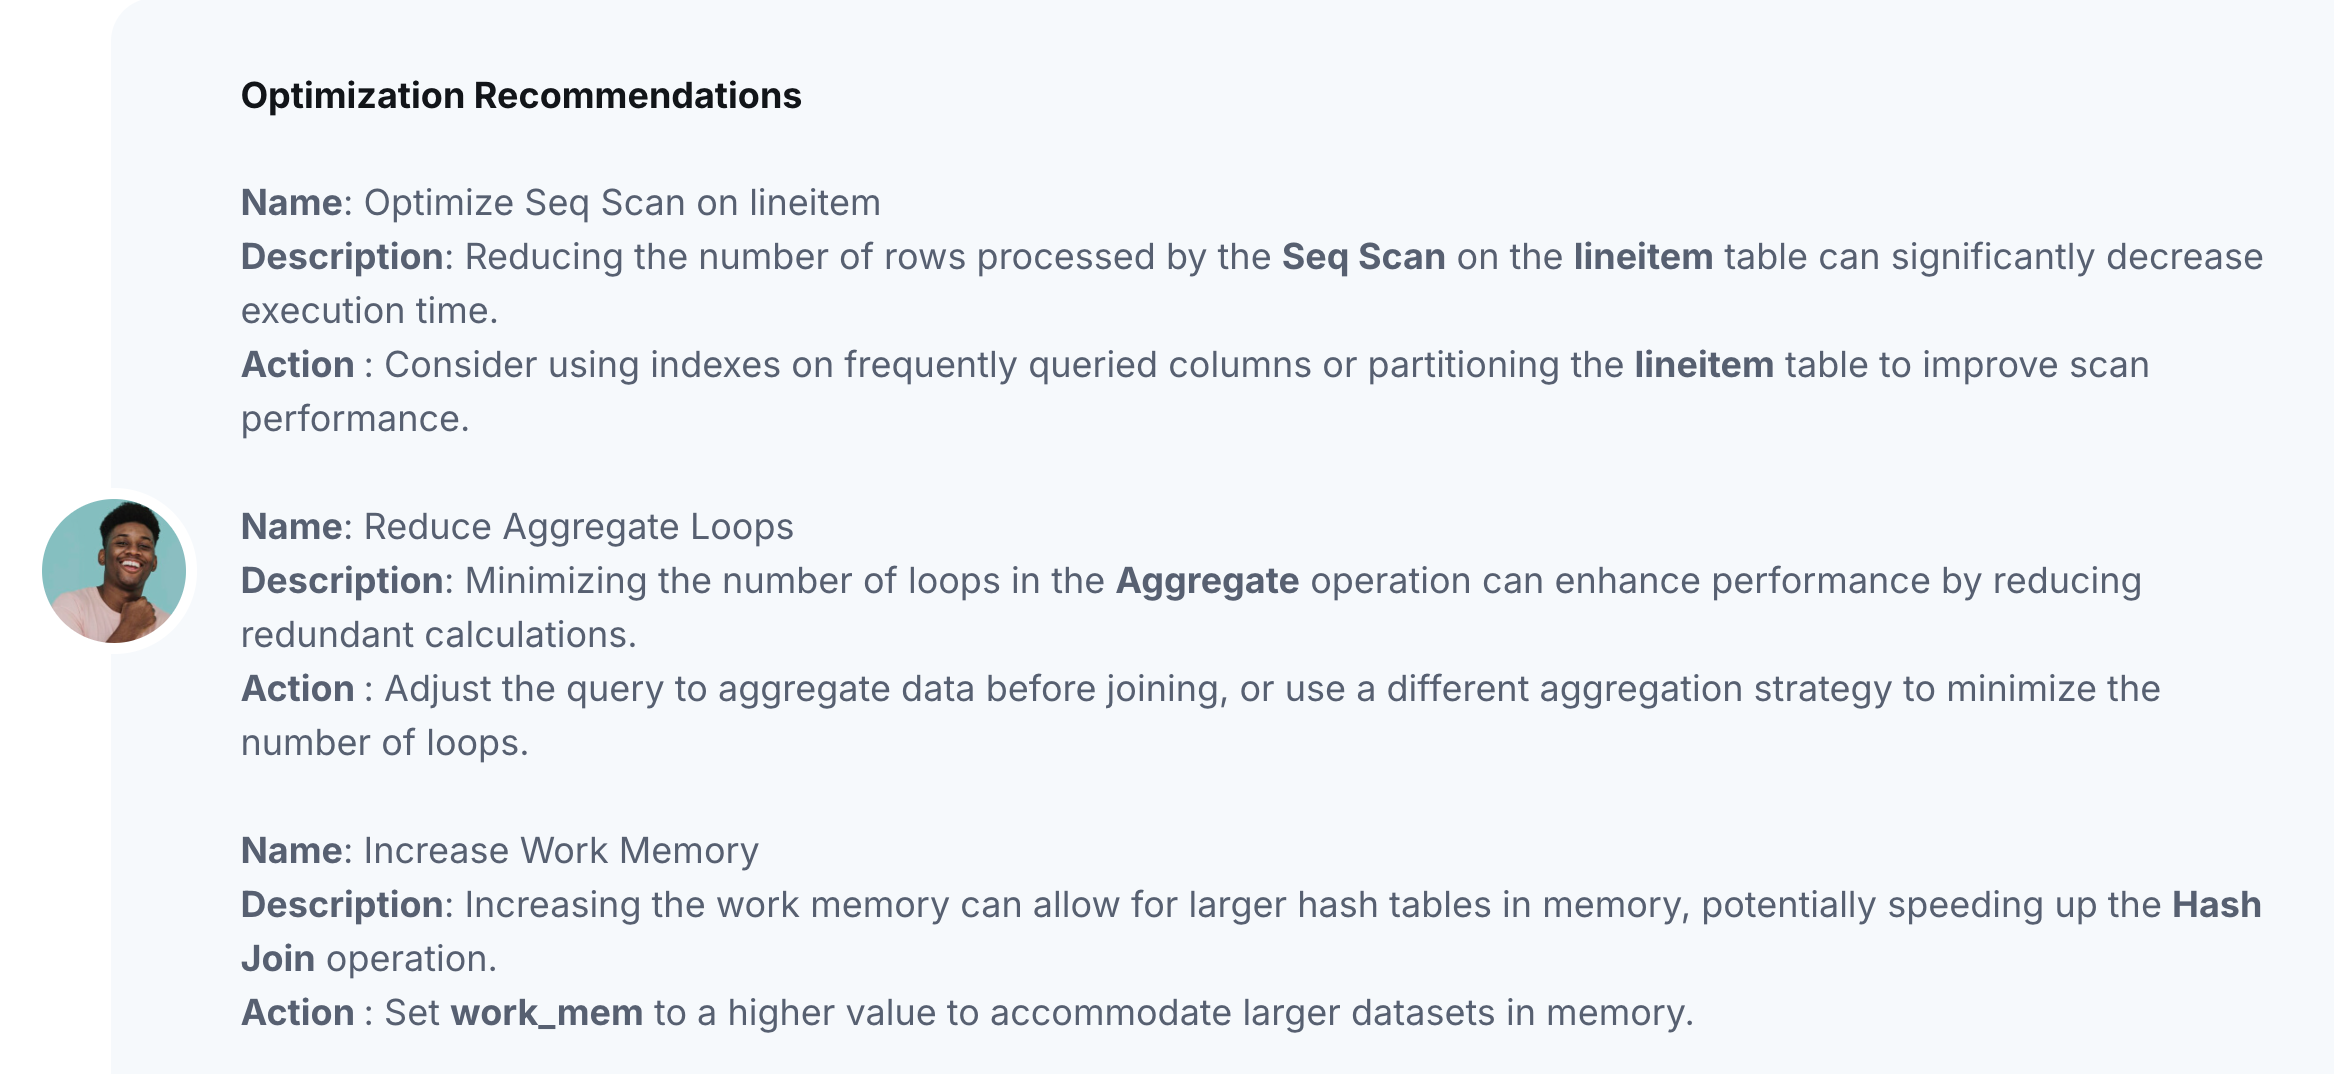Click the Description label for Seq Scan recommendation
The image size is (2334, 1074).
click(342, 257)
